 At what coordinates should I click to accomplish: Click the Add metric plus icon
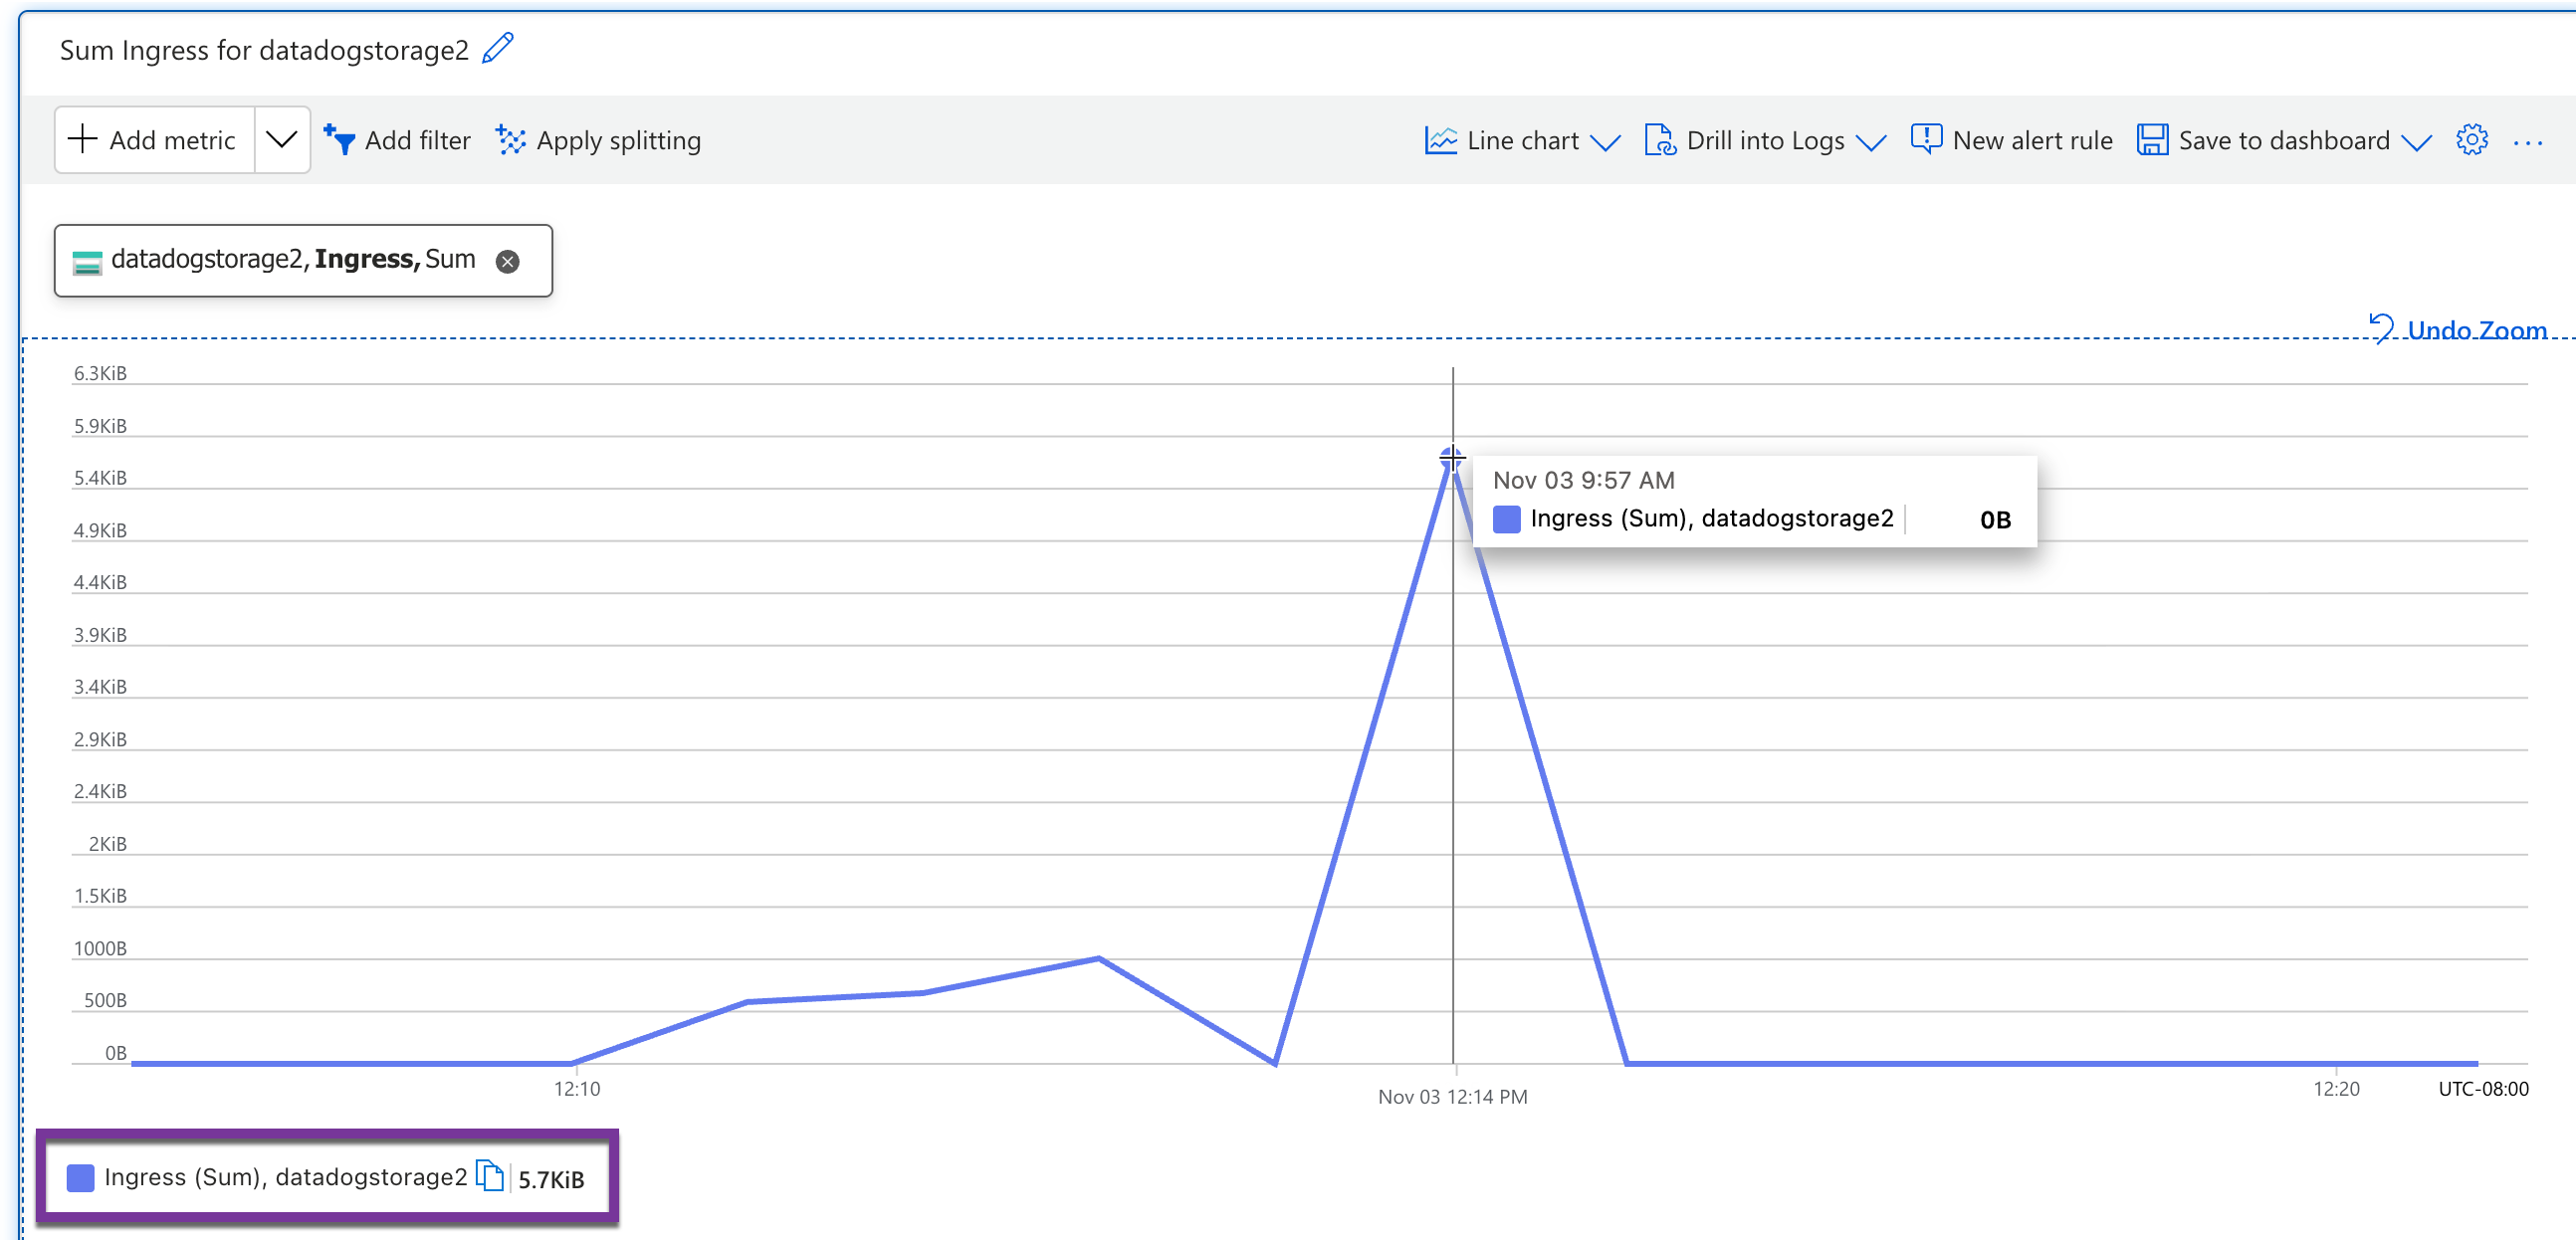click(x=82, y=140)
